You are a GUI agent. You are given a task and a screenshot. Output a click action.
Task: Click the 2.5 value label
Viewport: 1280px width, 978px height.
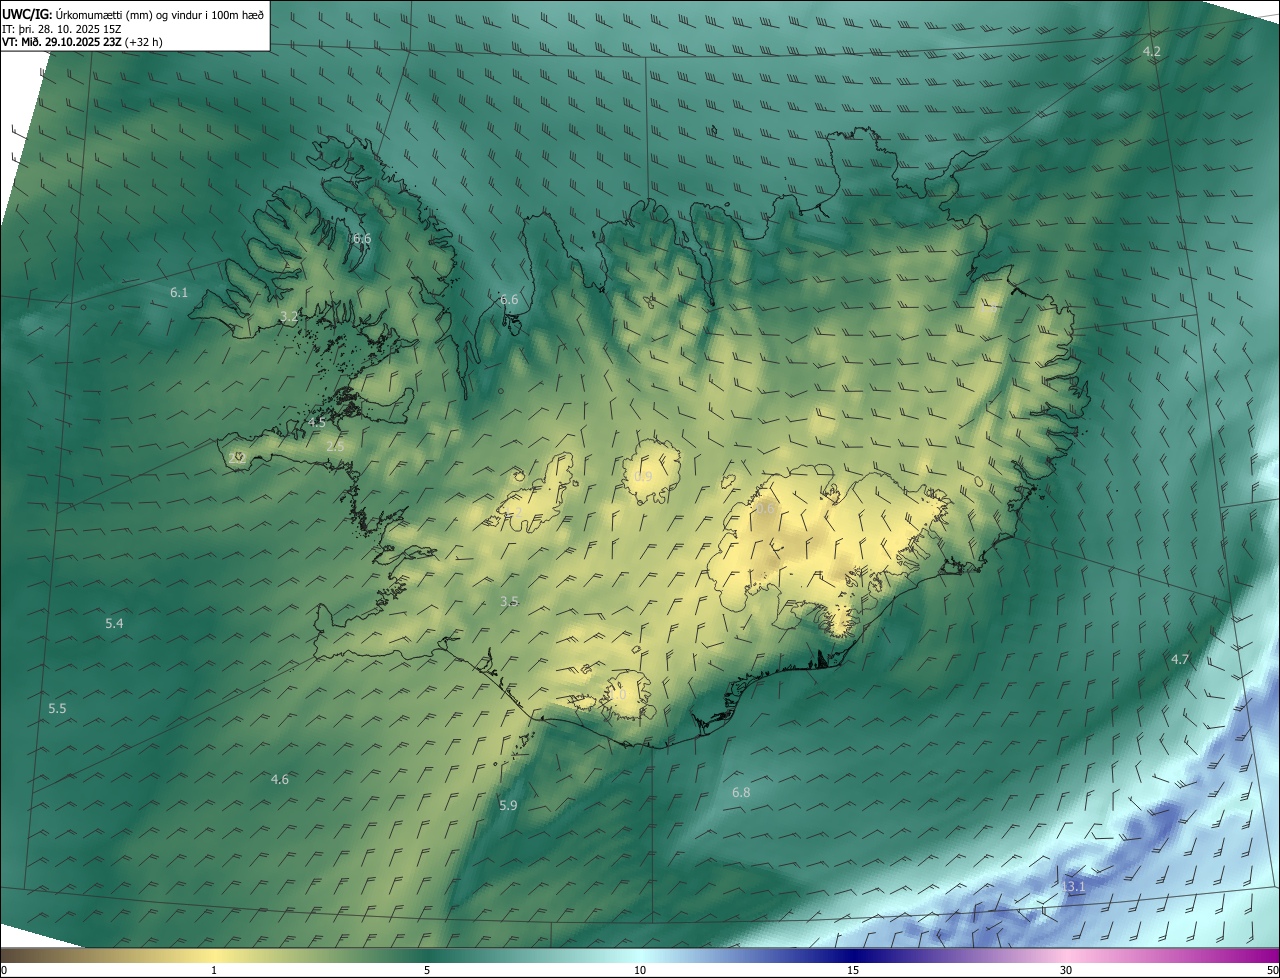(x=335, y=446)
